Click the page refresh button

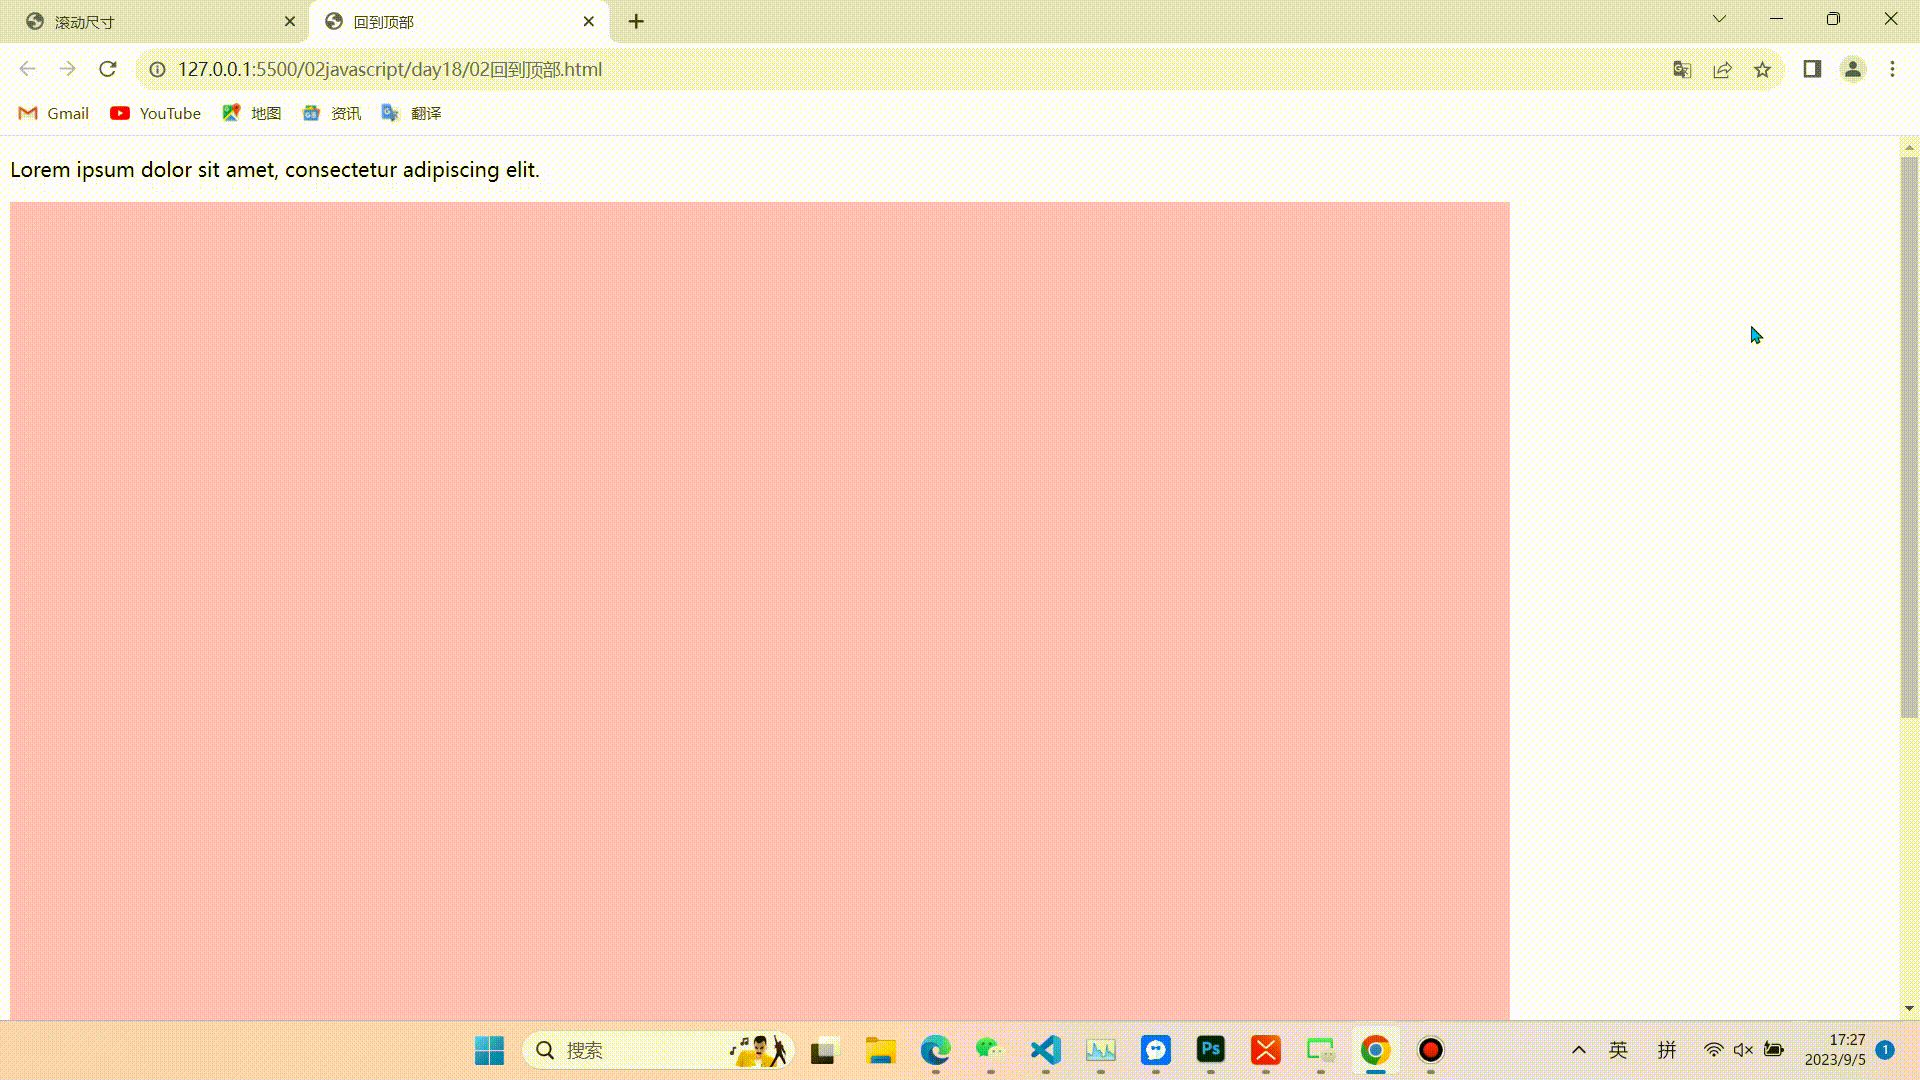click(x=108, y=70)
